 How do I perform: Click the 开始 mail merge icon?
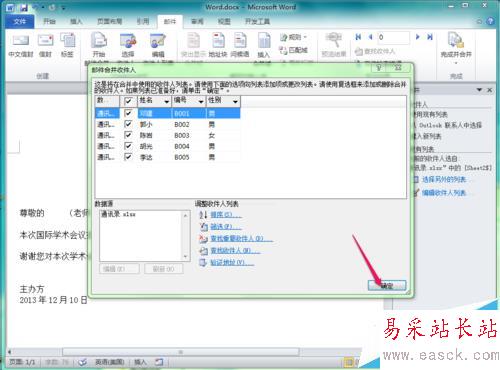coord(99,41)
